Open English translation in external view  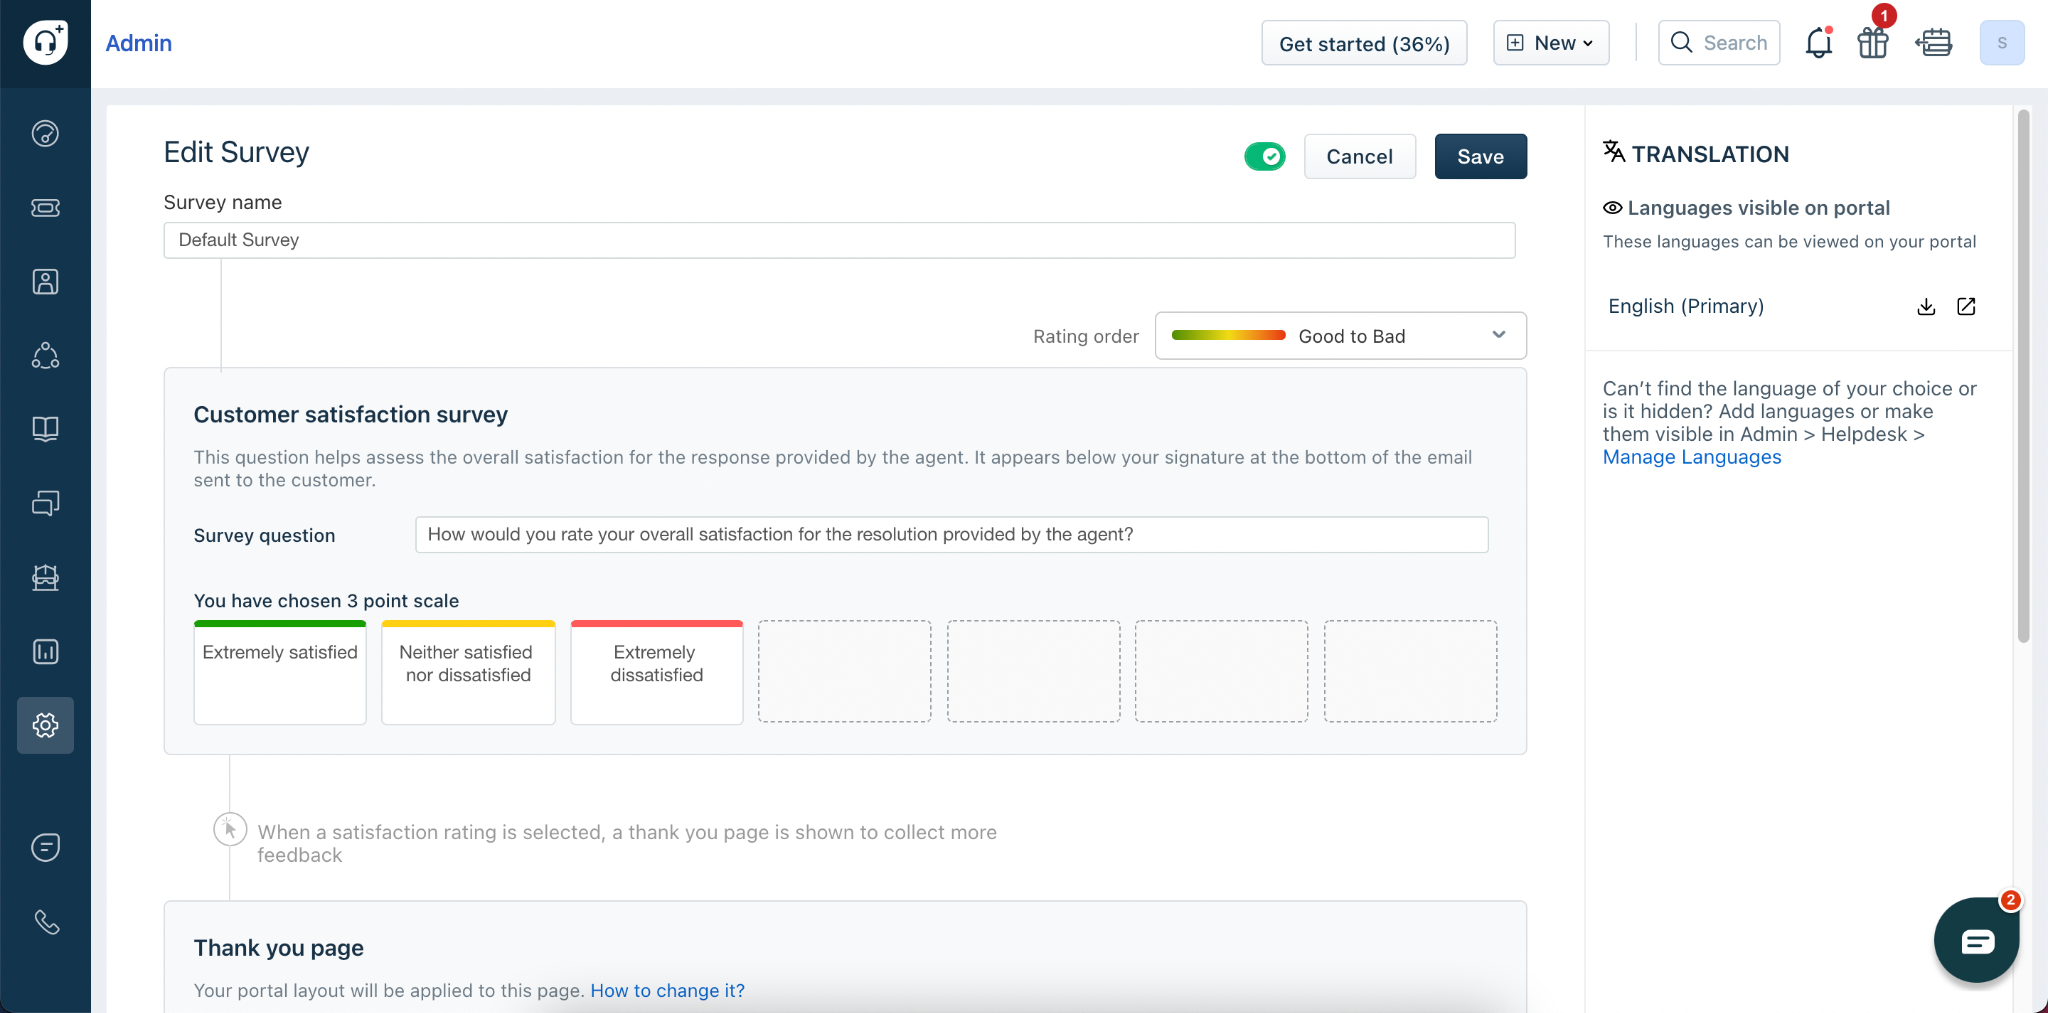coord(1966,307)
